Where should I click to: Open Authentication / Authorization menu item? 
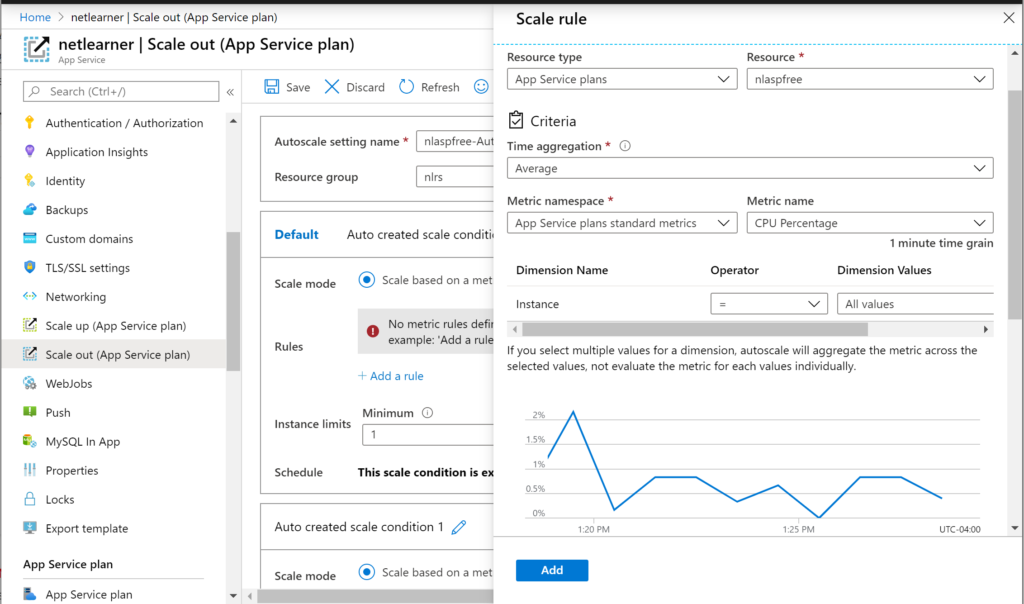click(x=124, y=123)
